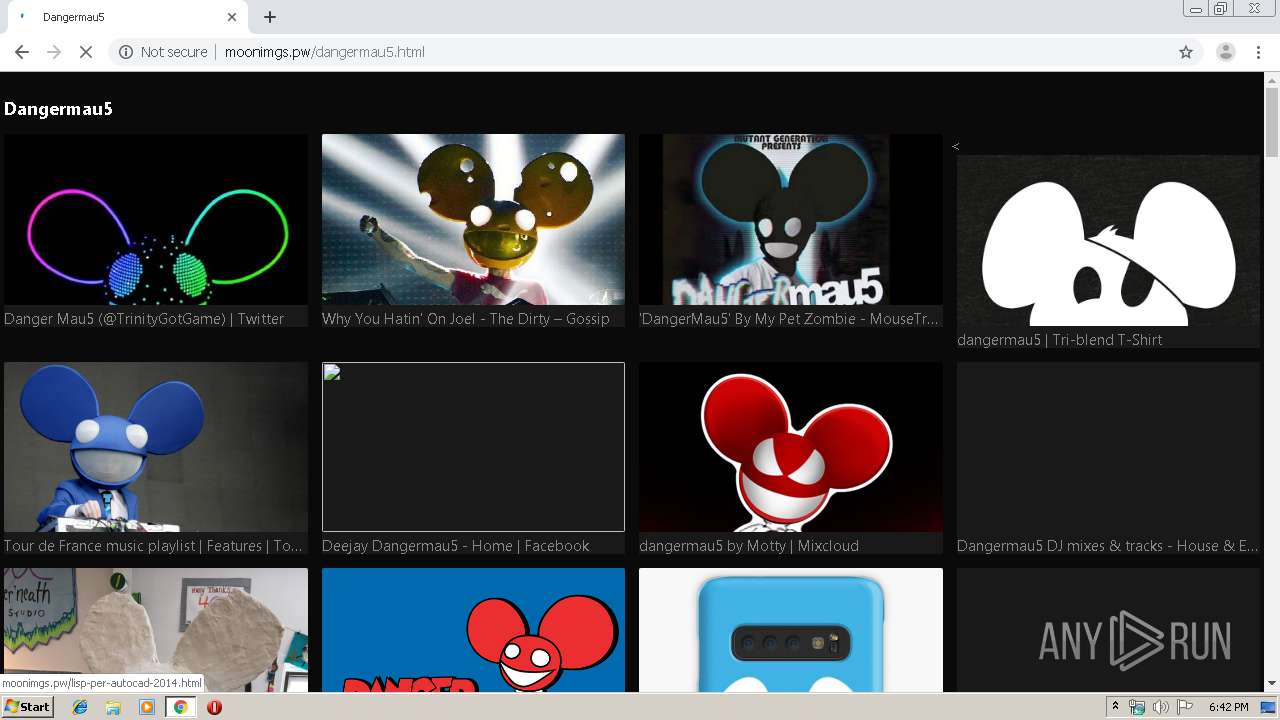Image resolution: width=1280 pixels, height=720 pixels.
Task: Open the Opera taskbar icon
Action: pyautogui.click(x=214, y=707)
